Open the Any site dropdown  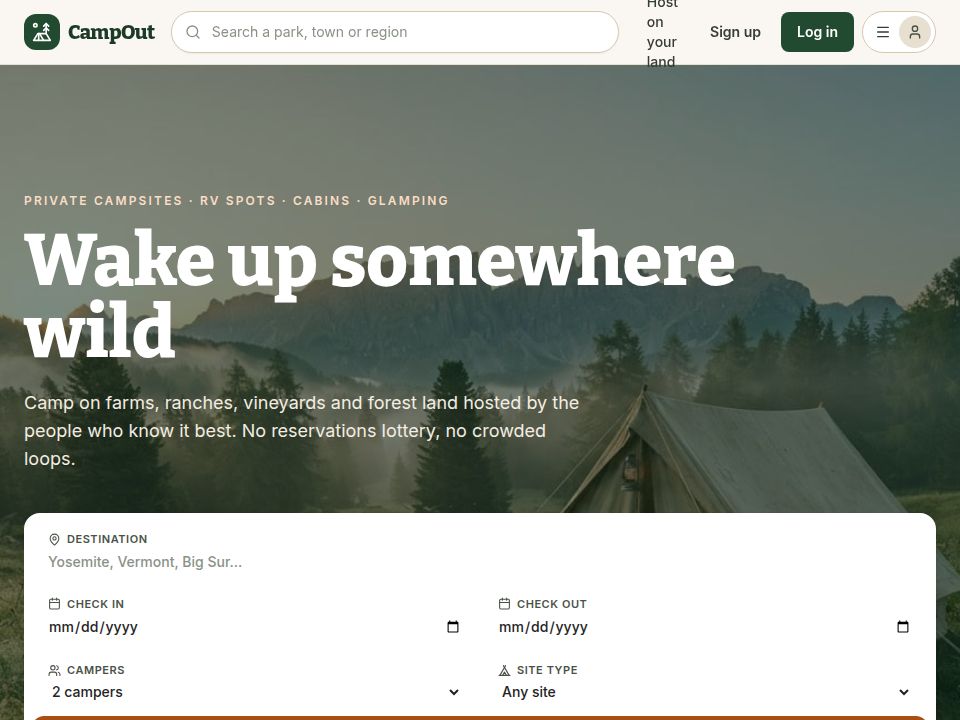click(704, 692)
